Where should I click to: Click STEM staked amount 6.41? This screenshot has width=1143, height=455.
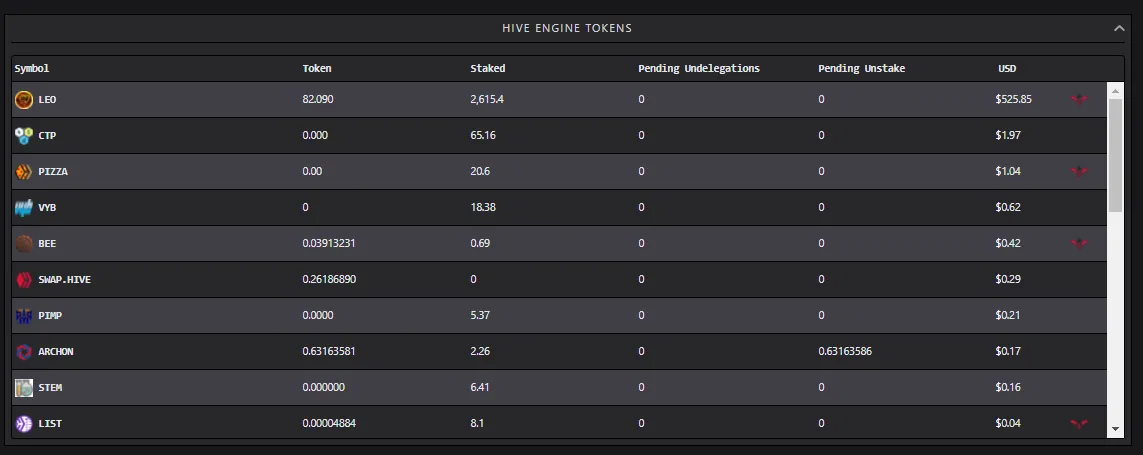[480, 387]
